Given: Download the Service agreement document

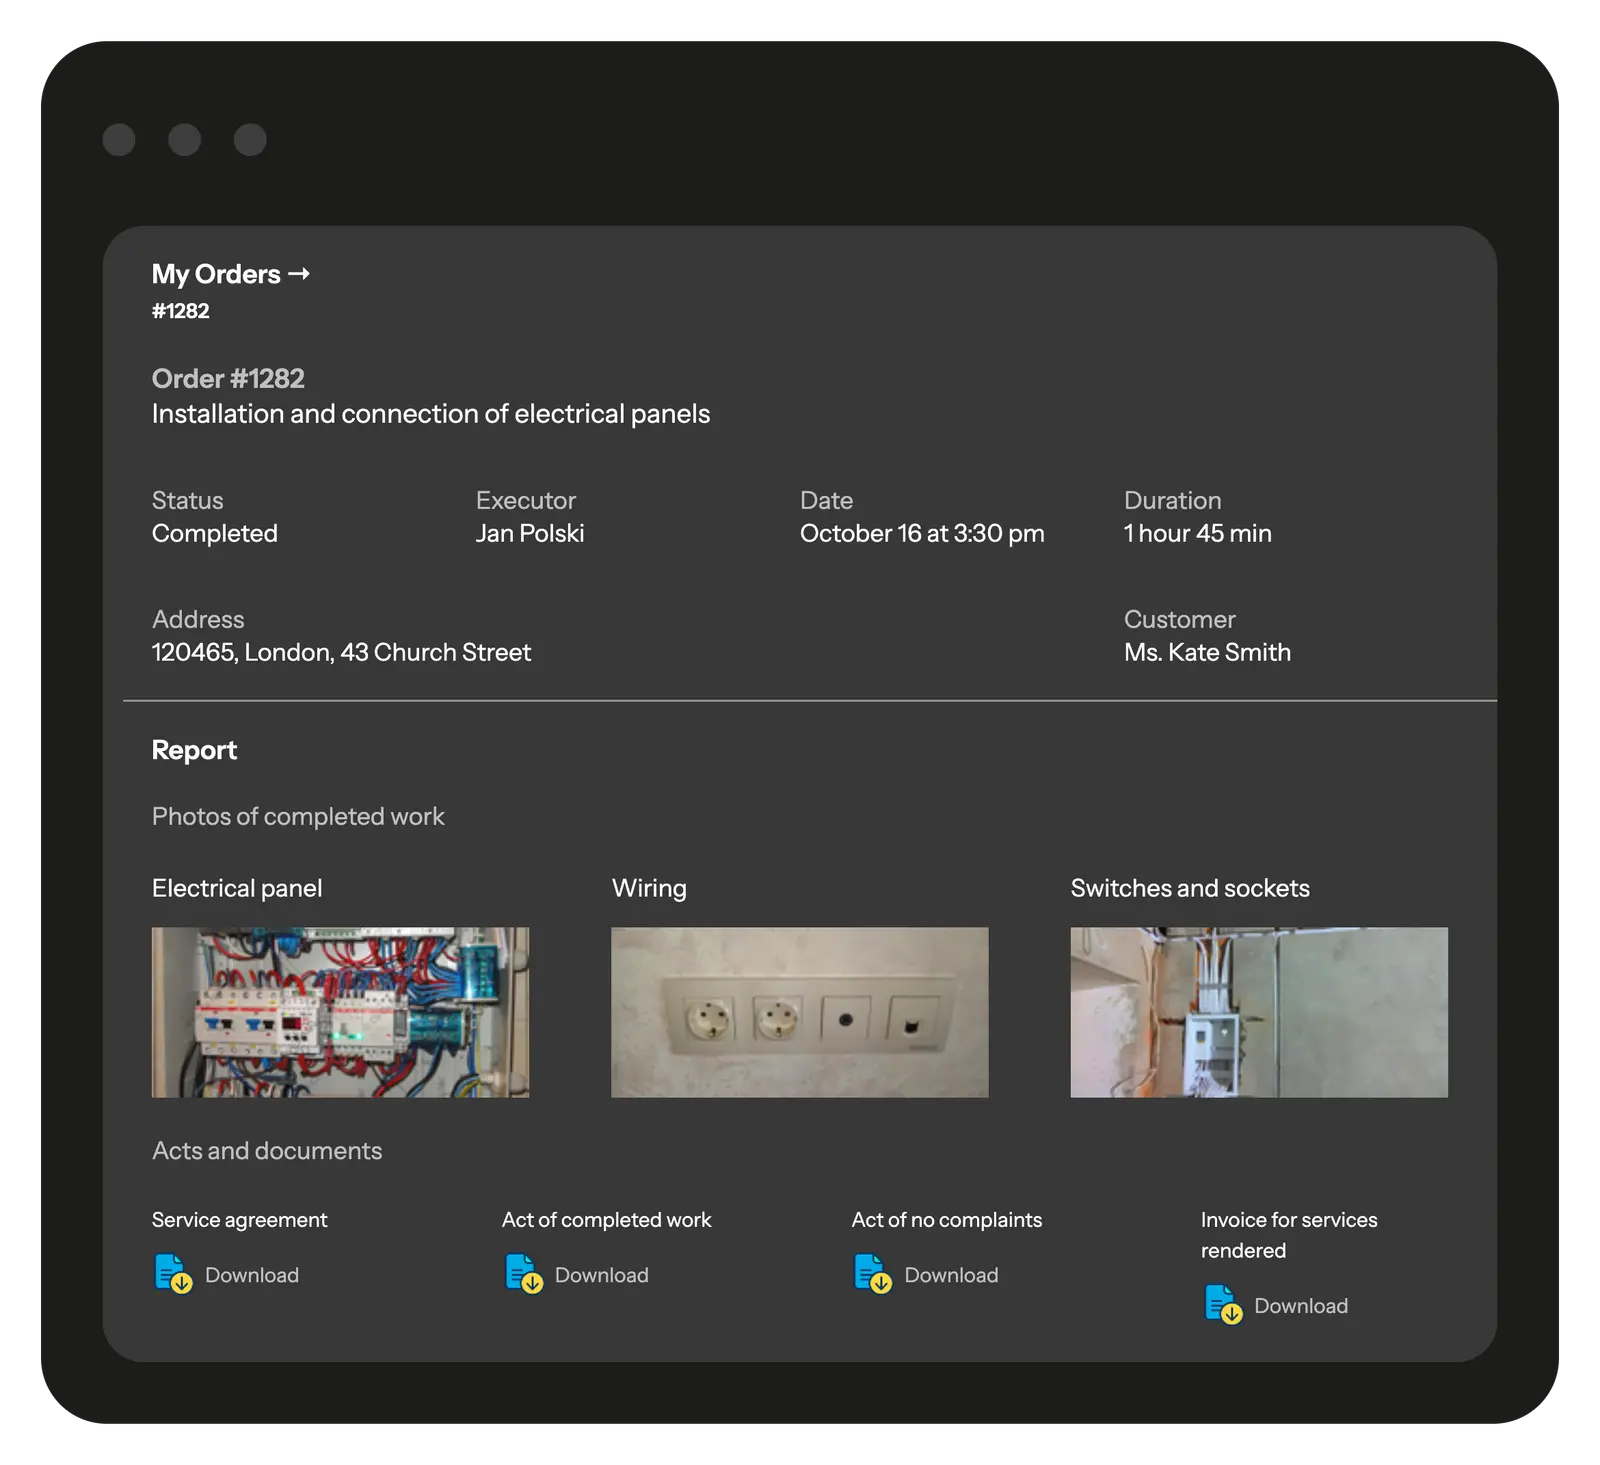Looking at the screenshot, I should pos(252,1275).
